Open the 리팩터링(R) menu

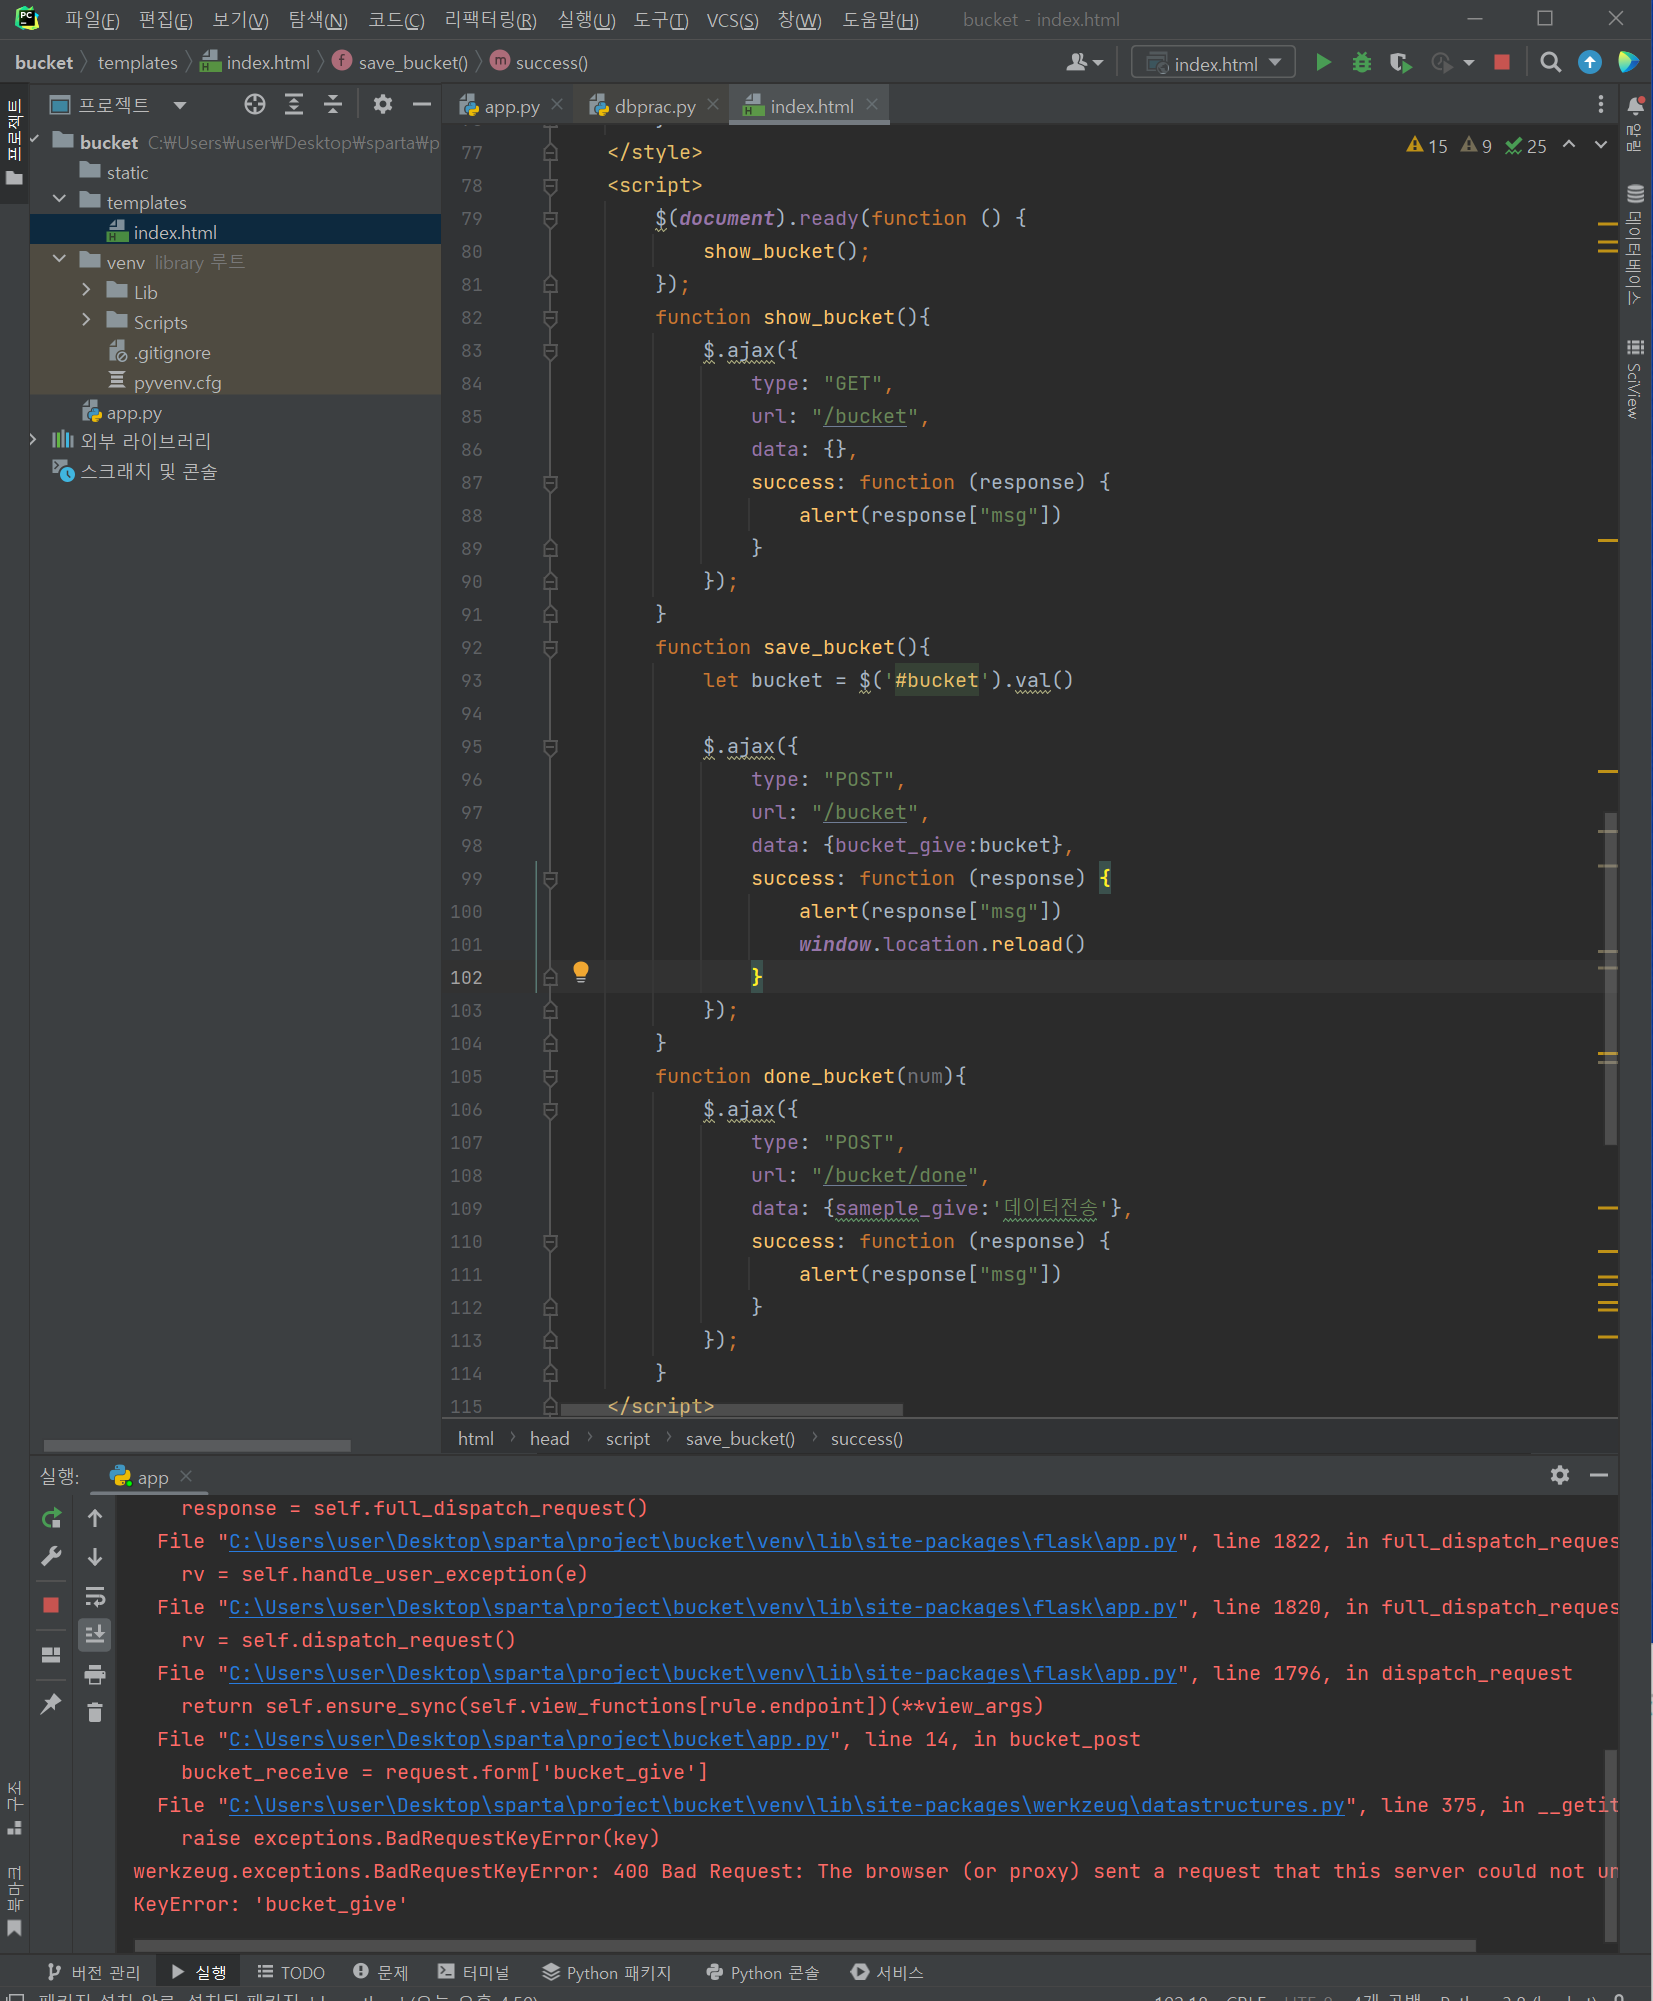coord(490,20)
